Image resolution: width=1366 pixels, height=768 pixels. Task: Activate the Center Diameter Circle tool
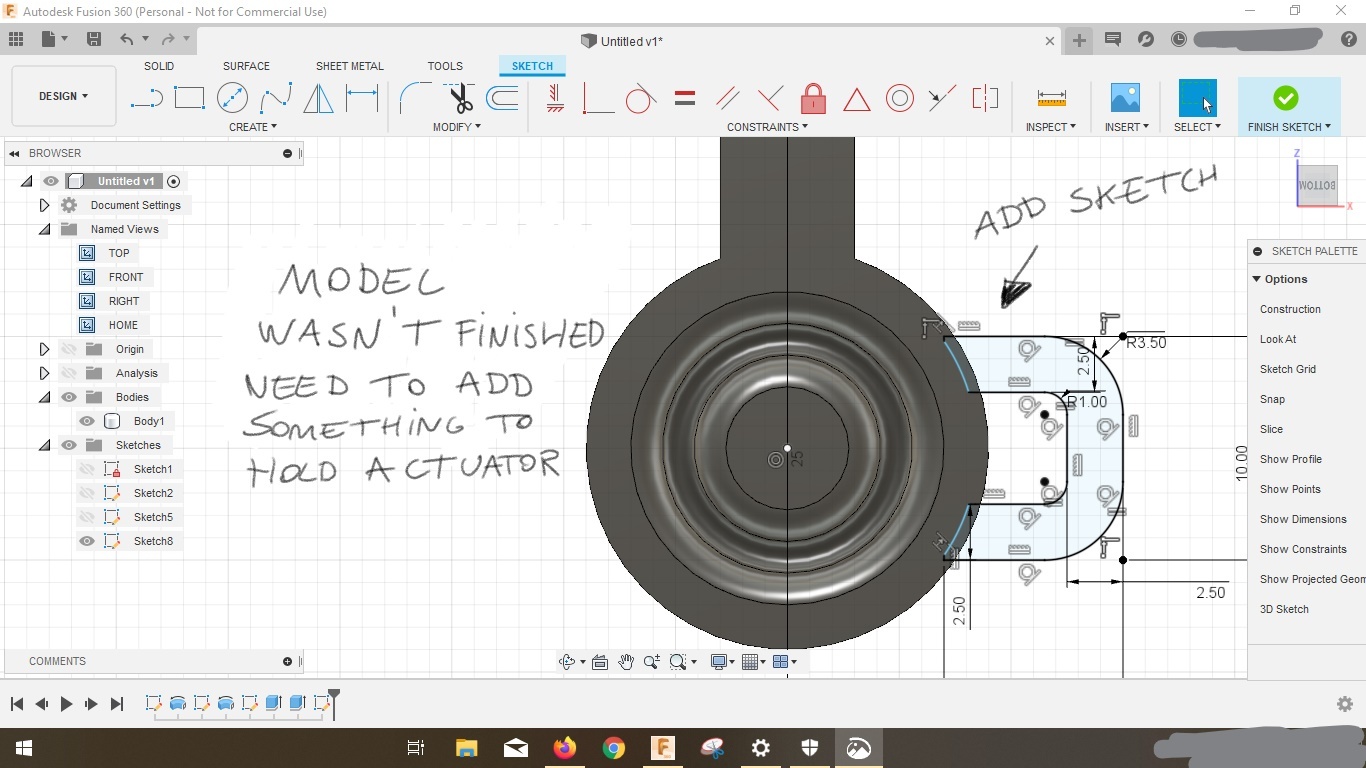pos(232,98)
